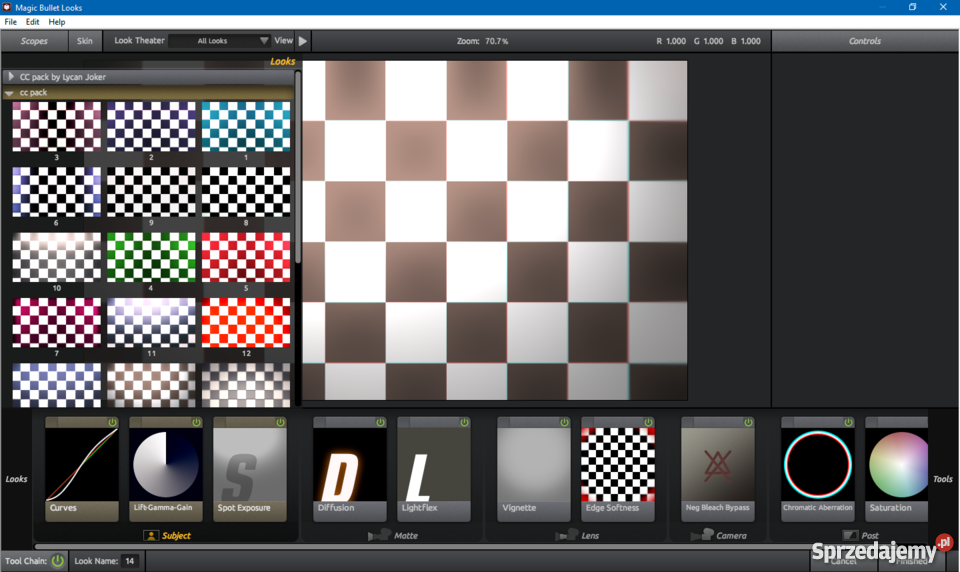Screen dimensions: 960x572
Task: Toggle the Tool Chain power button
Action: 57,561
